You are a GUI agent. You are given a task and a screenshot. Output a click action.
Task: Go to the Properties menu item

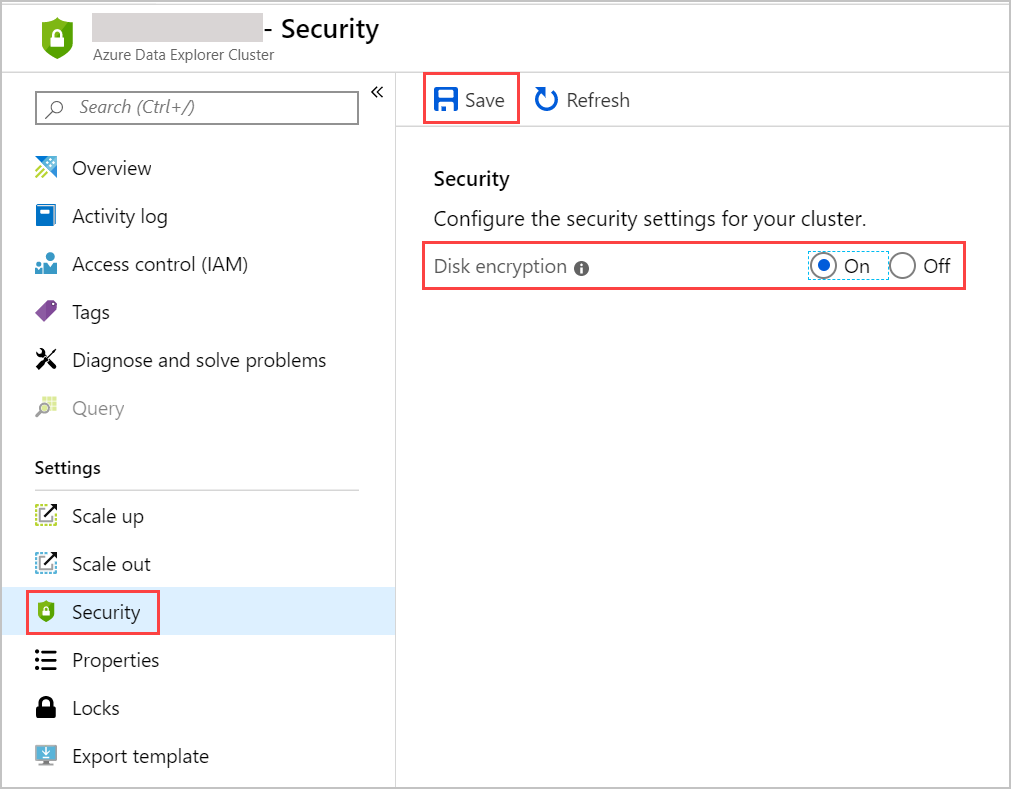pyautogui.click(x=115, y=660)
